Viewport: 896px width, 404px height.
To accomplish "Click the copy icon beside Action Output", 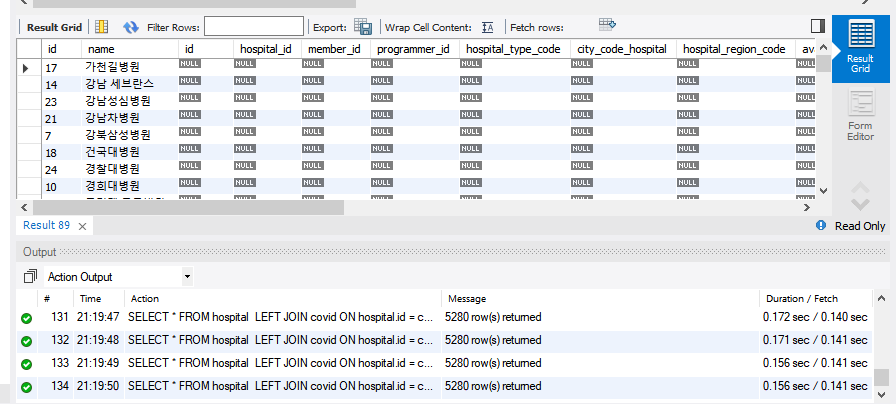I will click(30, 276).
